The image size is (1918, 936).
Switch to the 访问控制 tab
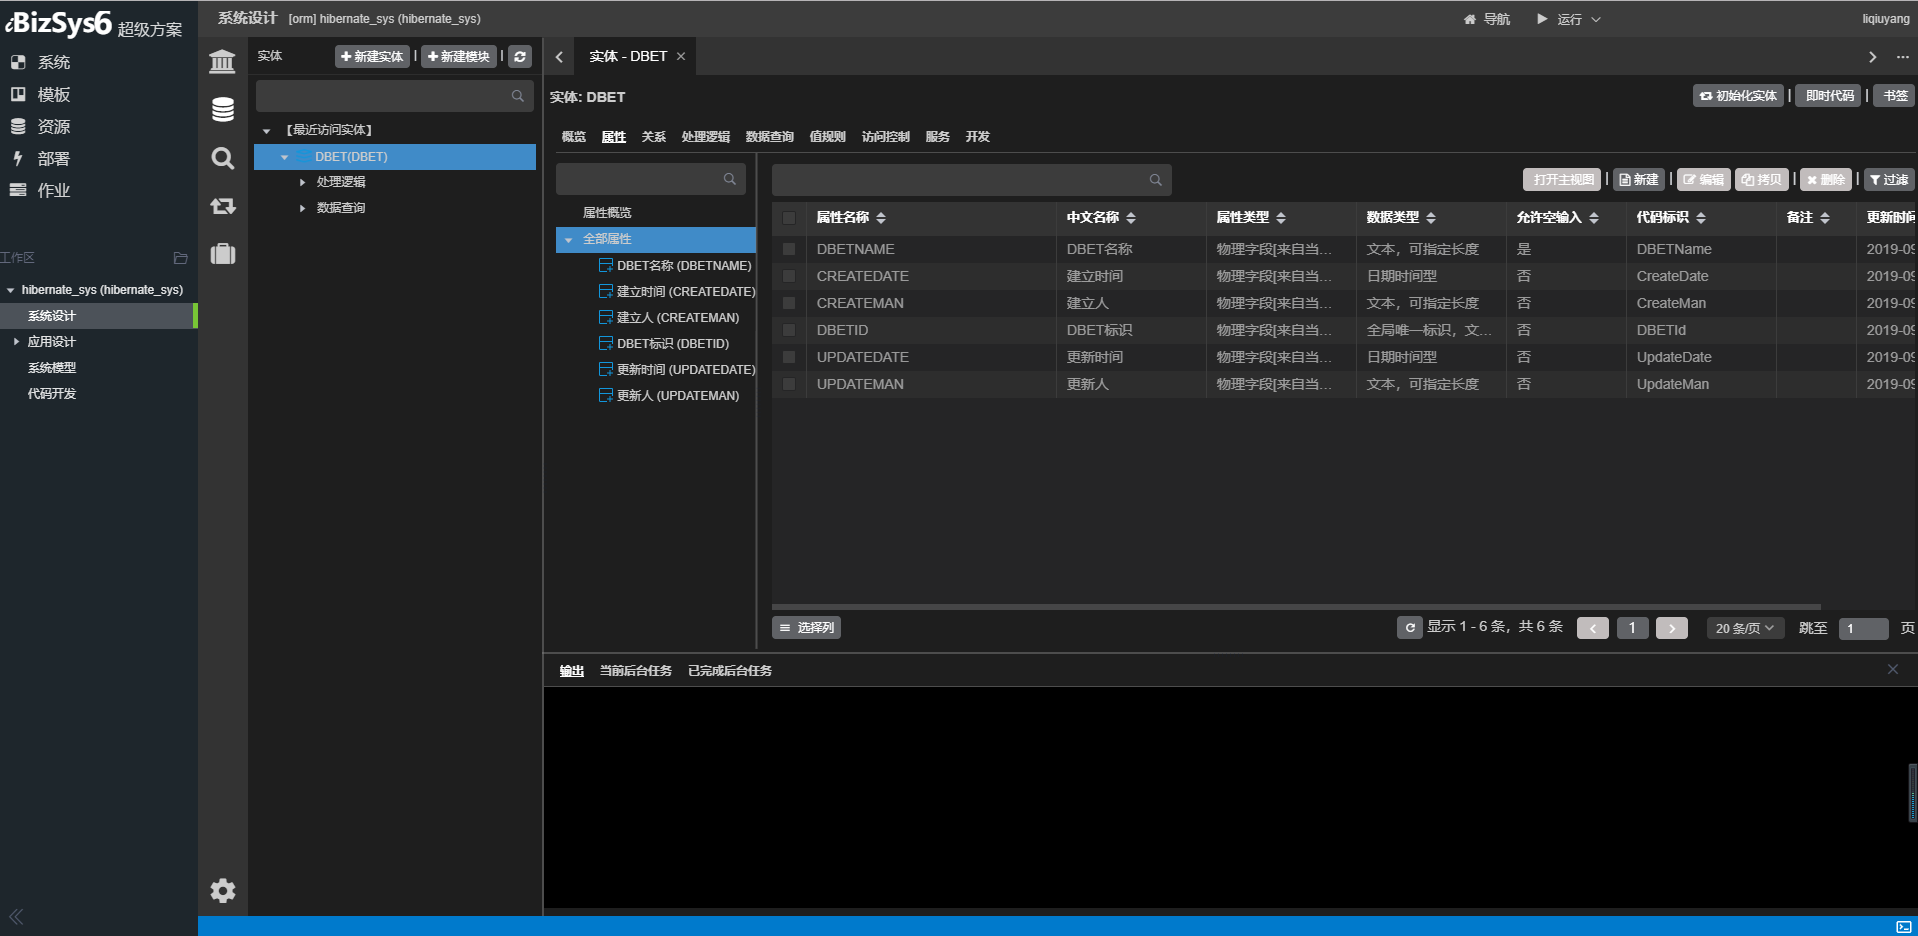(x=886, y=137)
